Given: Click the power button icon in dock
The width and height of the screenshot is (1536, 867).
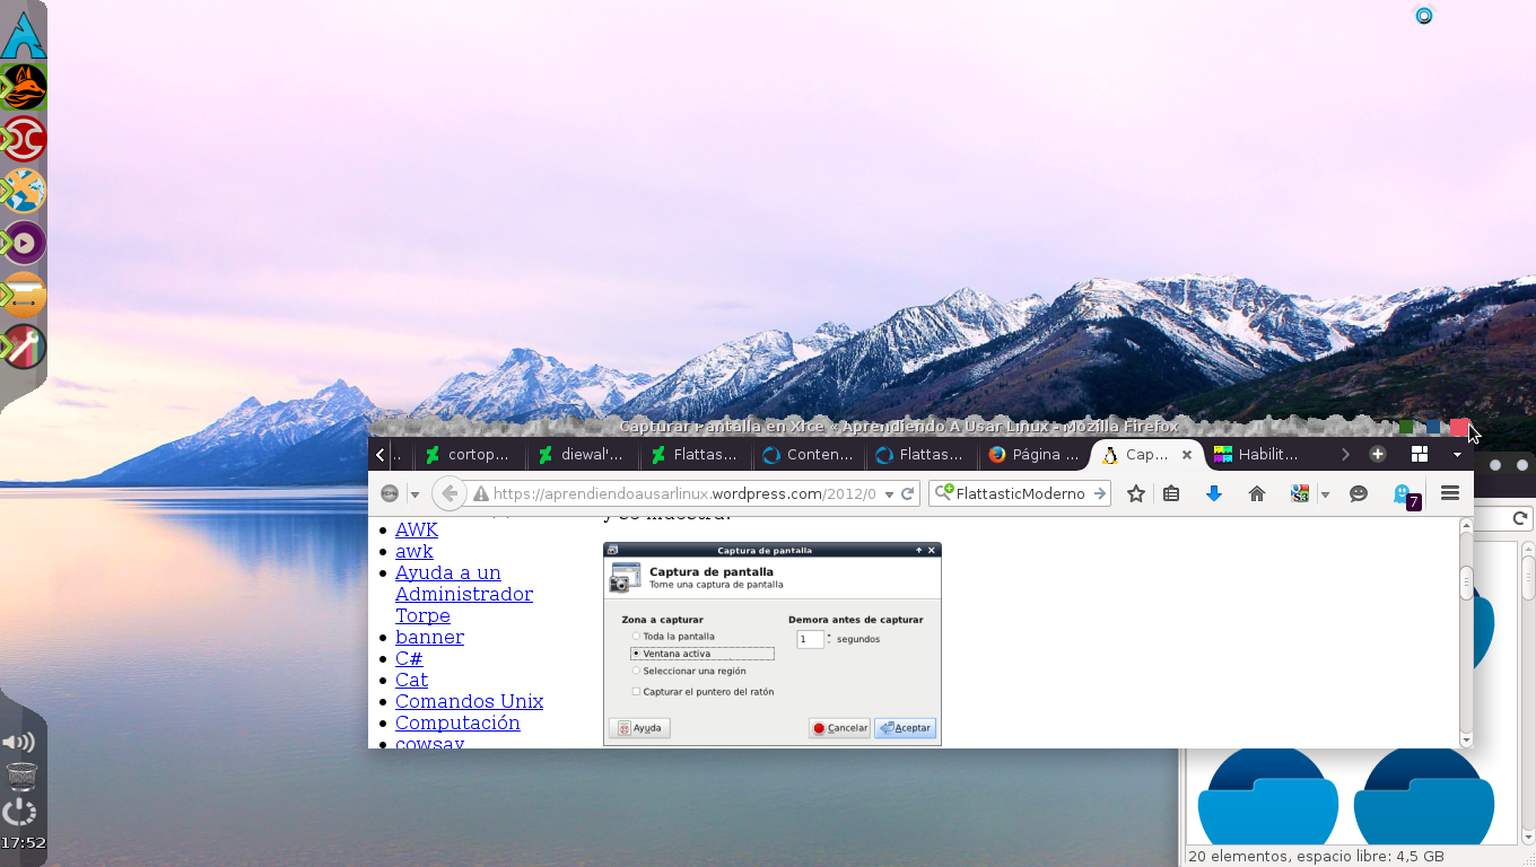Looking at the screenshot, I should (20, 811).
